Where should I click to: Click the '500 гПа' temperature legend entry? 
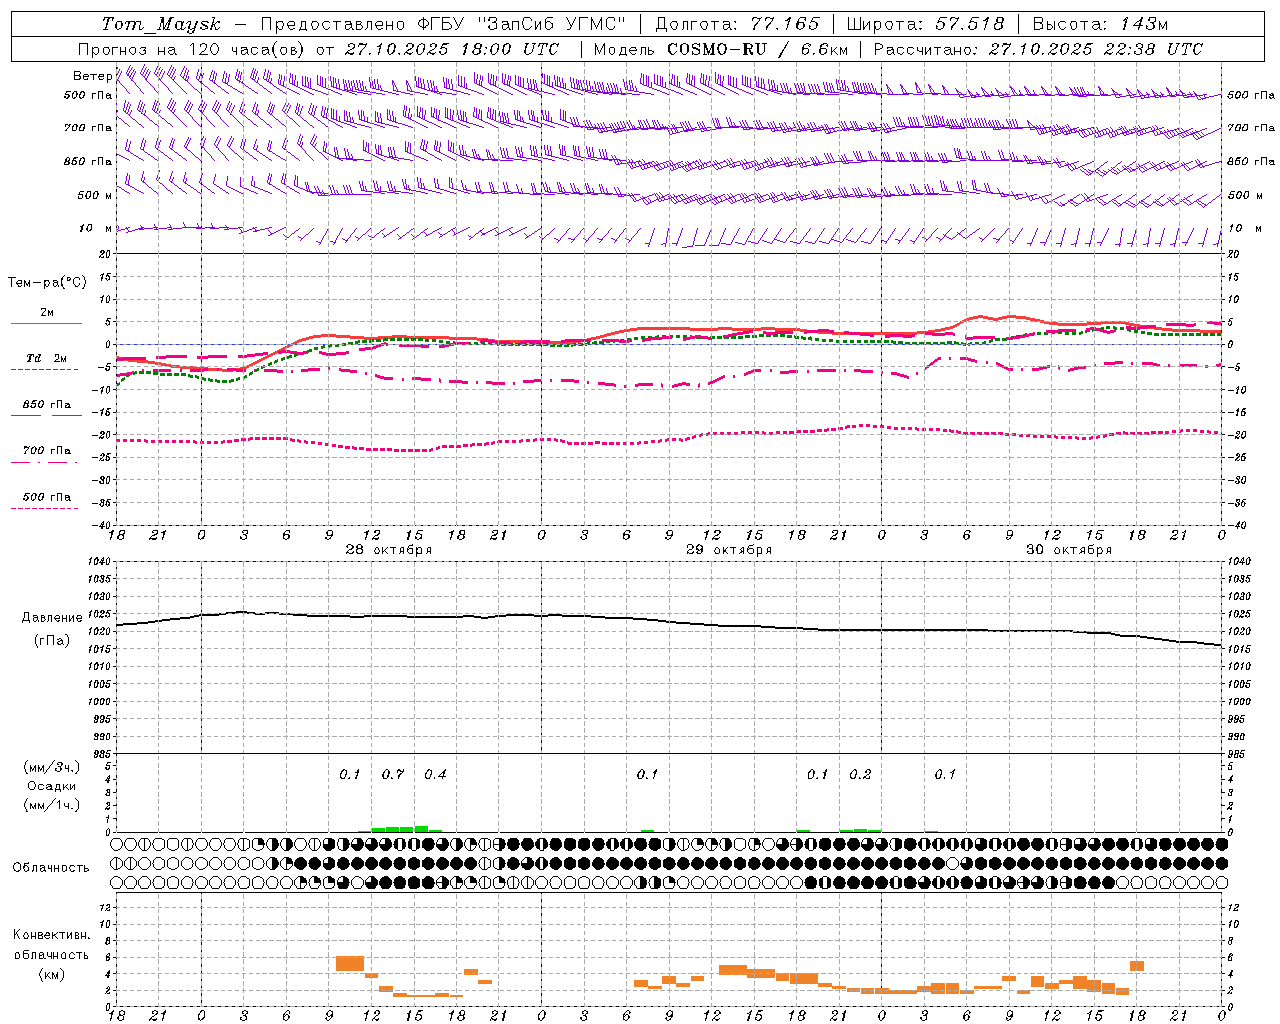click(x=46, y=497)
